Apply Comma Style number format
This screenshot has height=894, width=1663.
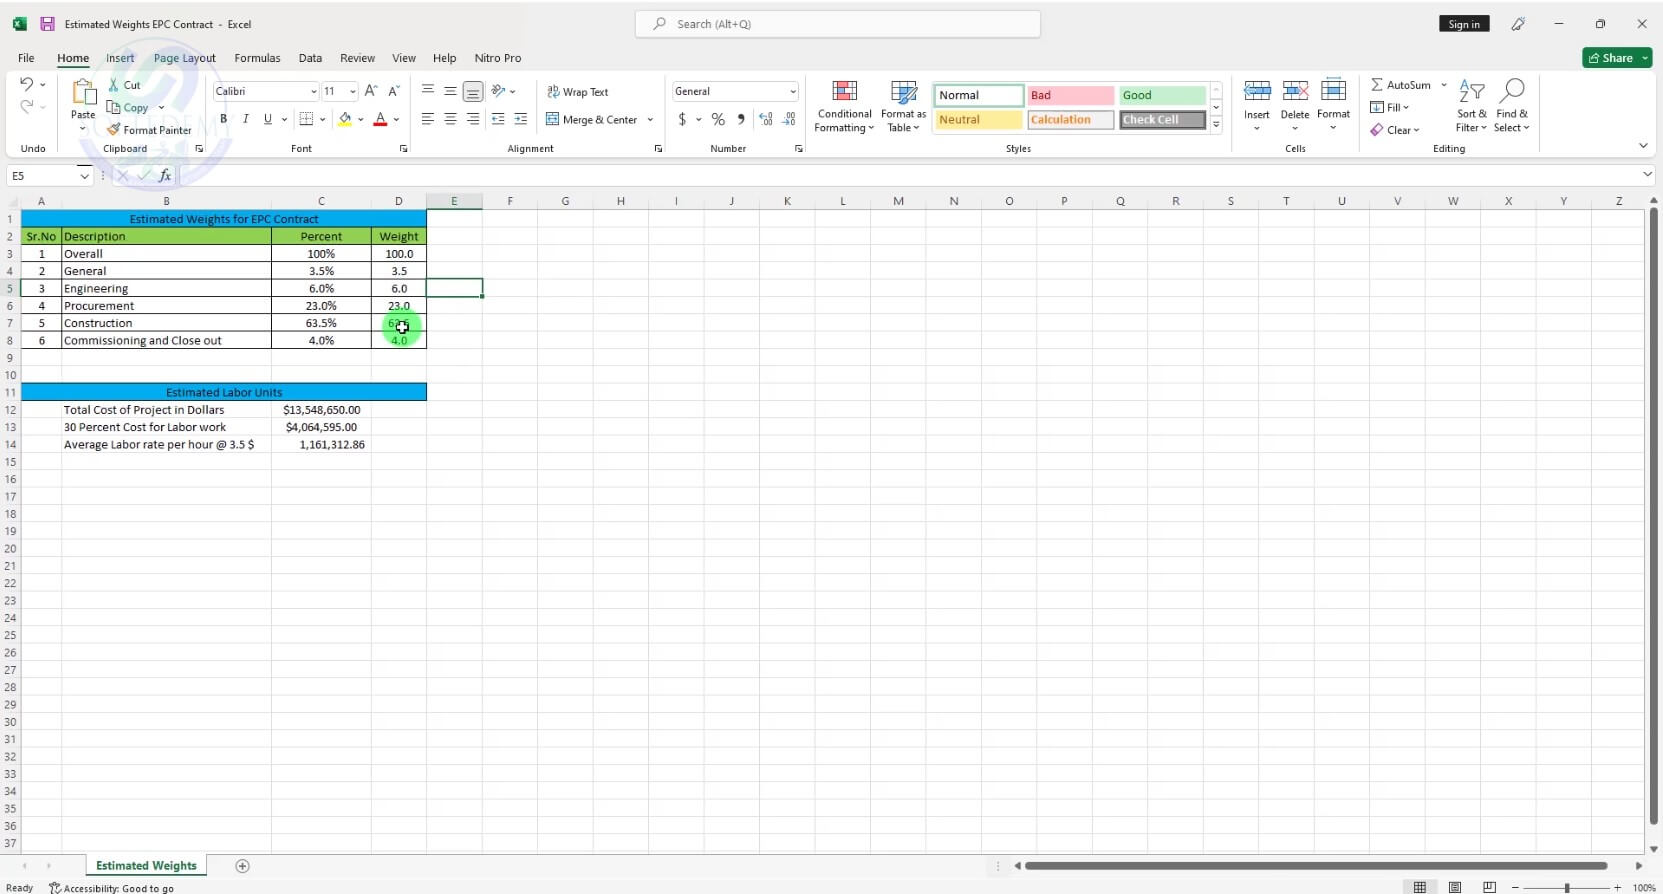tap(741, 119)
